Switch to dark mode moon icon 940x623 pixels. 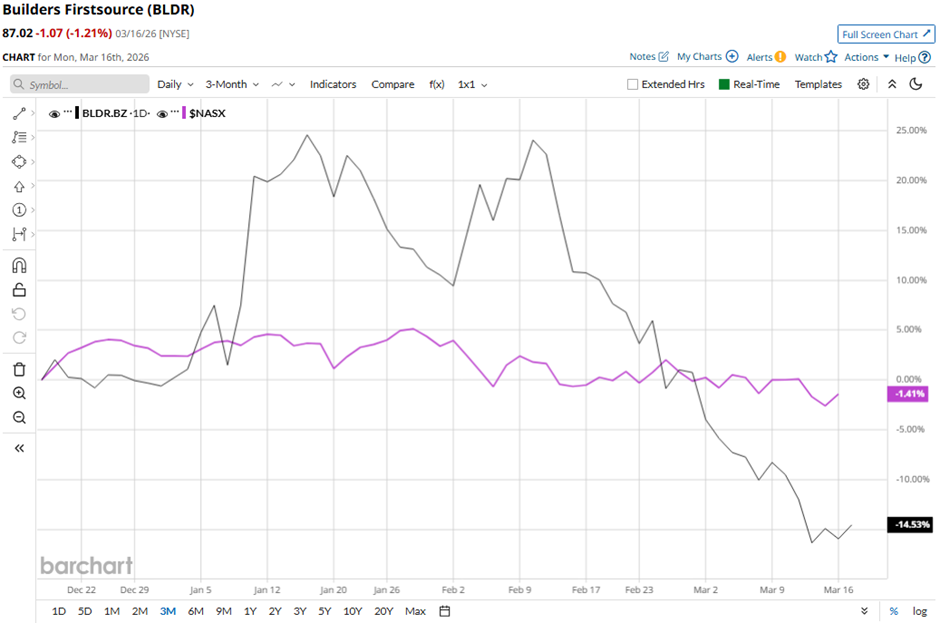tap(915, 84)
